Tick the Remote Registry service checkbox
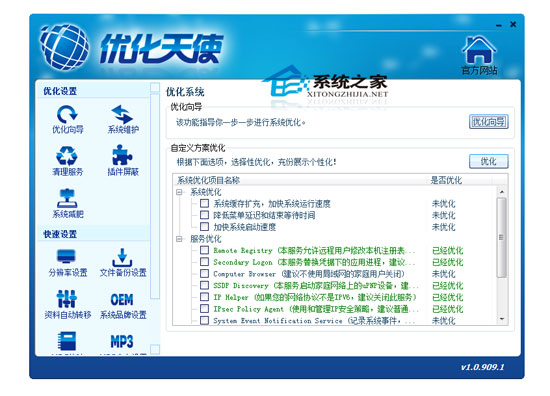Screen dimensions: 550x396 click(x=204, y=250)
